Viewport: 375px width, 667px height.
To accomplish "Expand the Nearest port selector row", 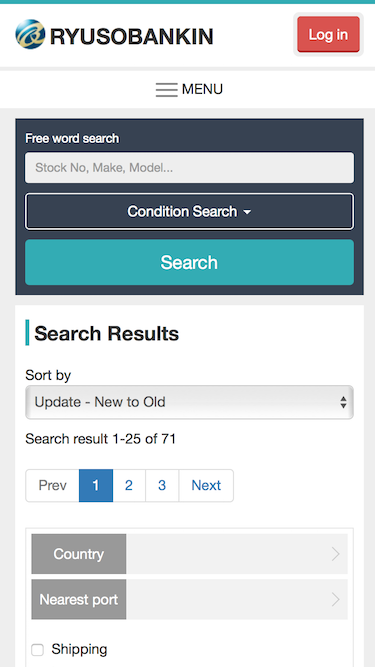I will 190,599.
